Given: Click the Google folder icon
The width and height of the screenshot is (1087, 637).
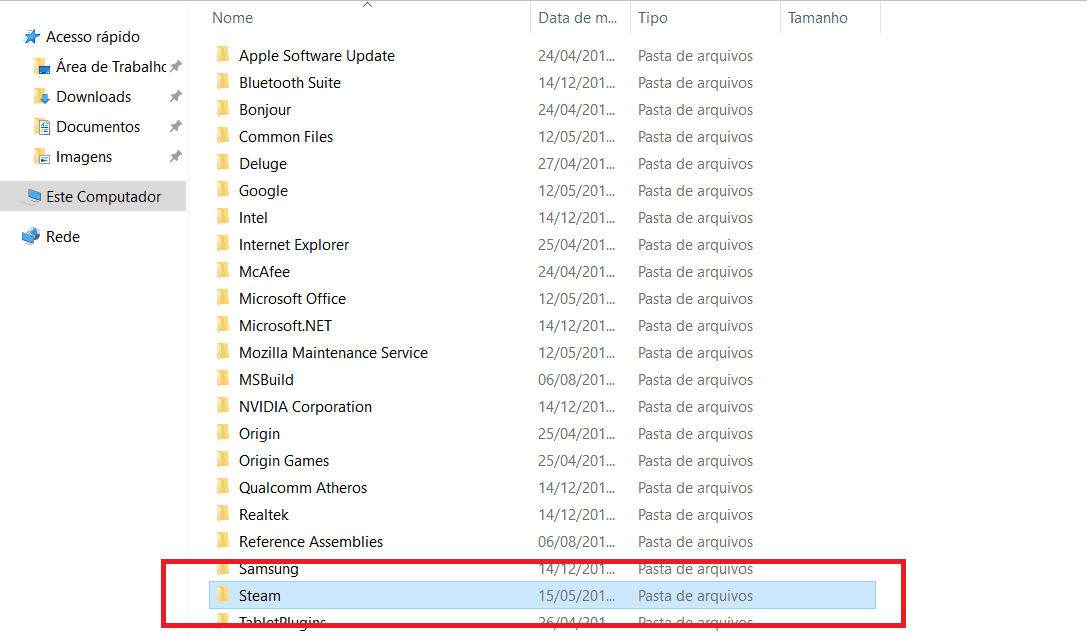Looking at the screenshot, I should [x=223, y=190].
